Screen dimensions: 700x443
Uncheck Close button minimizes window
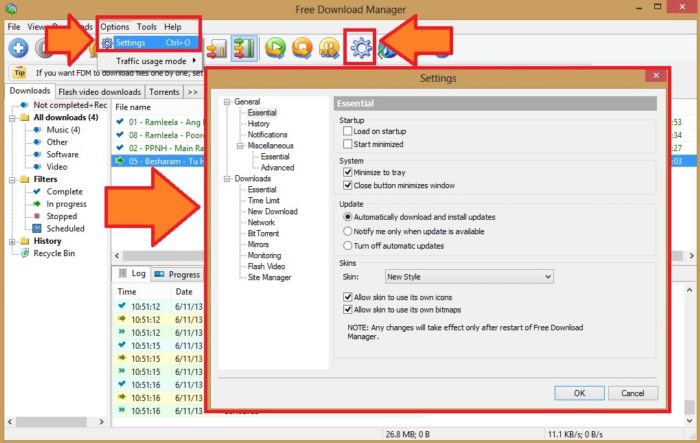(x=347, y=185)
